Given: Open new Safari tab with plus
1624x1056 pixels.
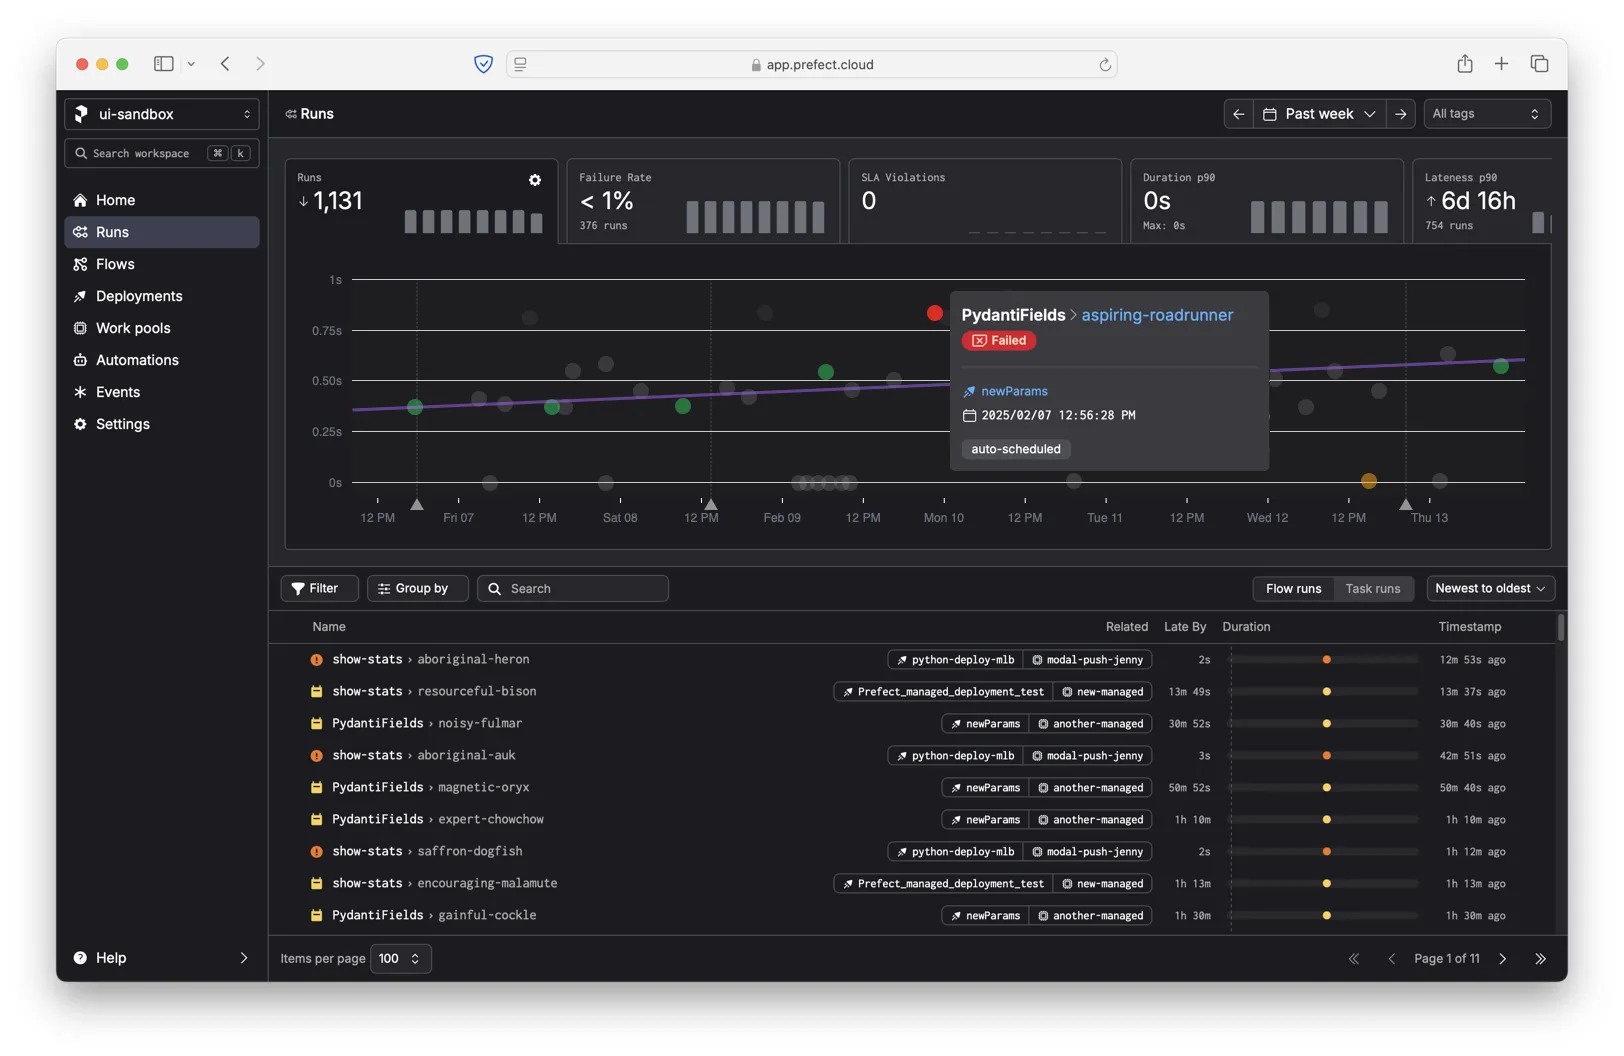Looking at the screenshot, I should [1501, 64].
